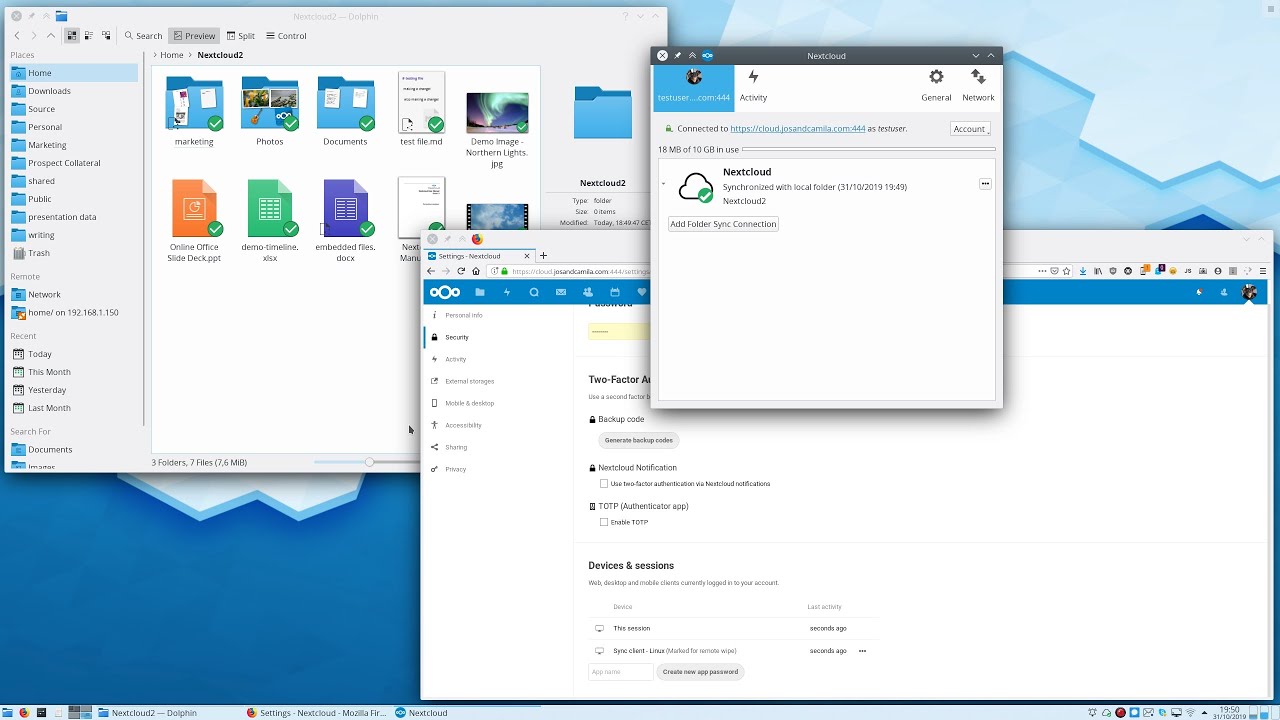
Task: Adjust the Dolphin icon zoom slider
Action: click(x=369, y=462)
